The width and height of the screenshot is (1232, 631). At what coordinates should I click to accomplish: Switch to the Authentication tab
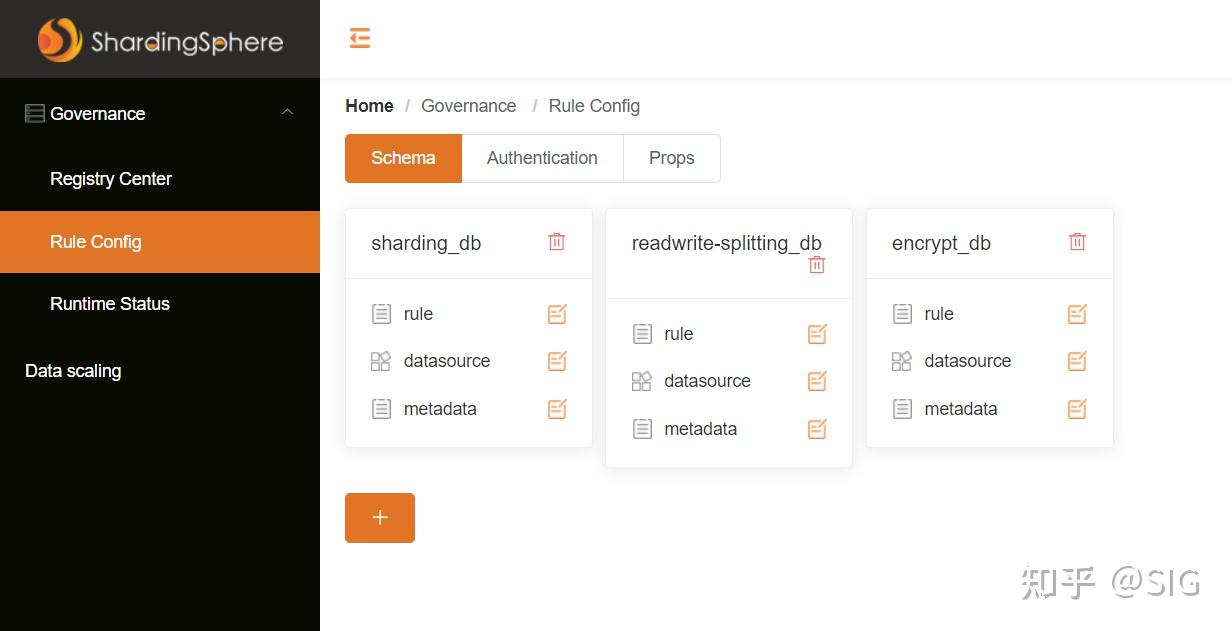(542, 158)
